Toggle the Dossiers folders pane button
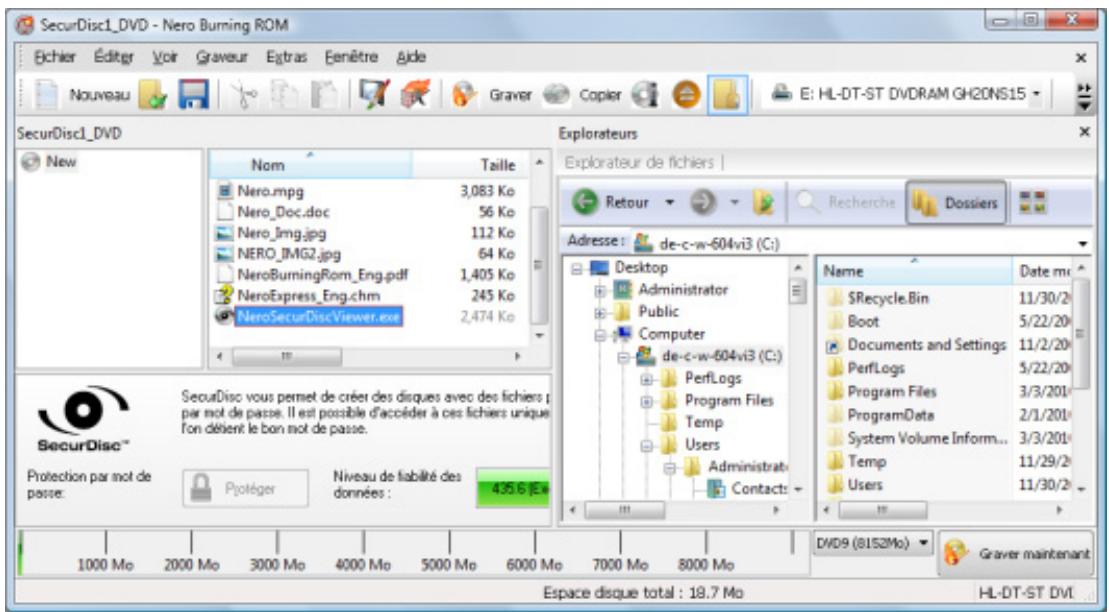Image resolution: width=1109 pixels, height=612 pixels. [x=956, y=203]
